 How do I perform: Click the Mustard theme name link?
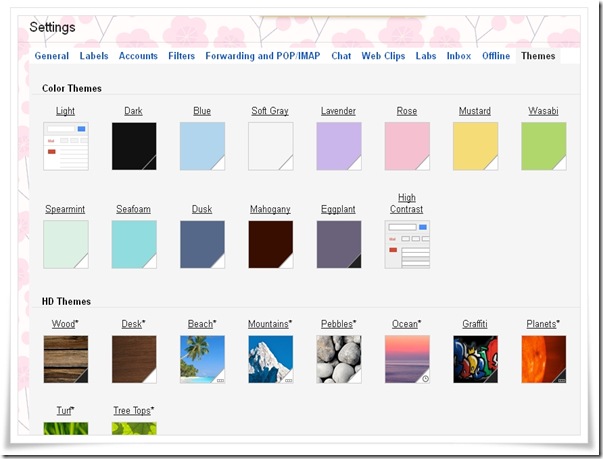coord(475,111)
